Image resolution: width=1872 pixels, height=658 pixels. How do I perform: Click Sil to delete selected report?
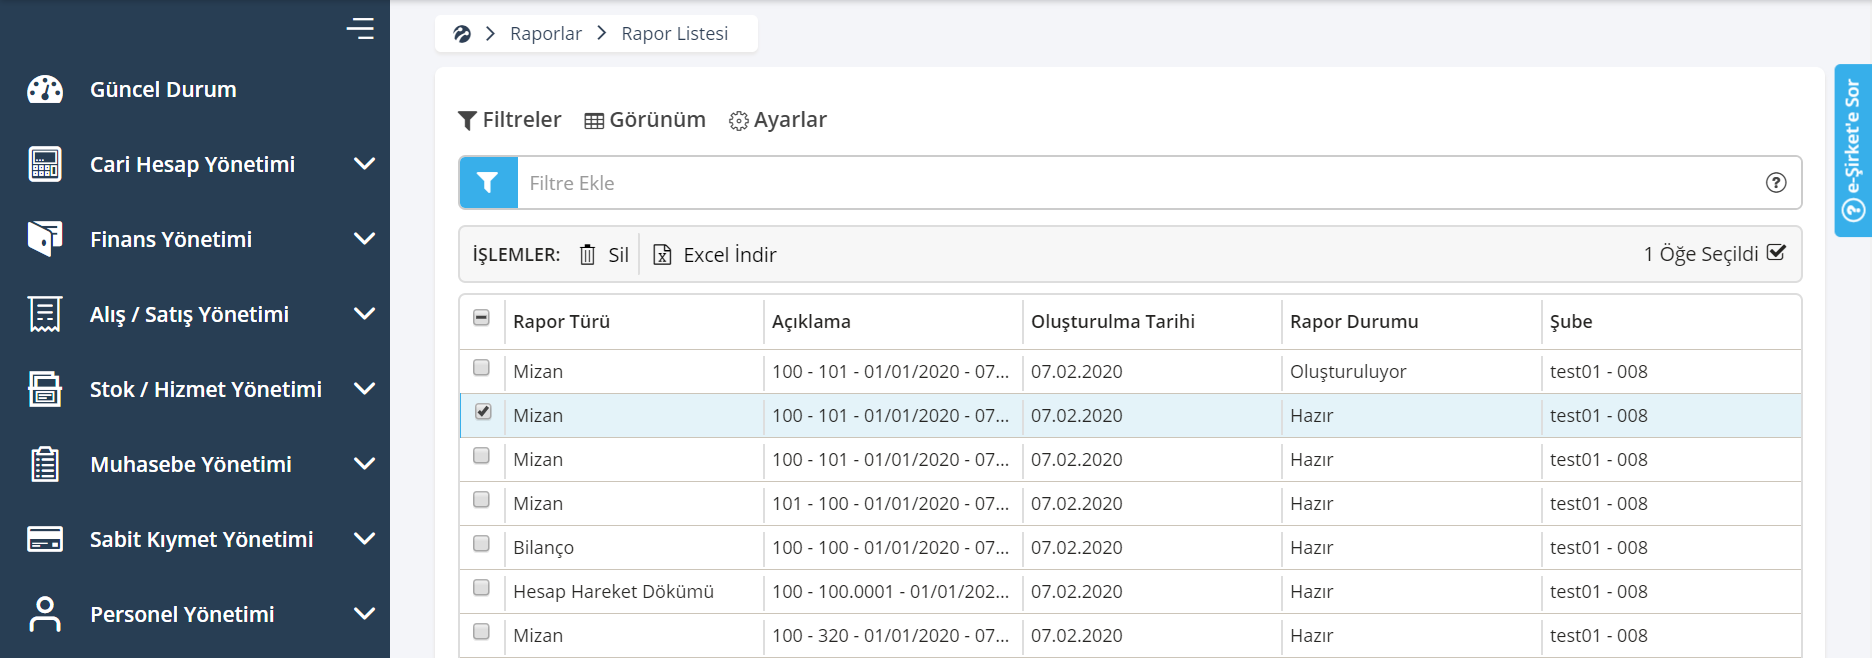[x=605, y=255]
